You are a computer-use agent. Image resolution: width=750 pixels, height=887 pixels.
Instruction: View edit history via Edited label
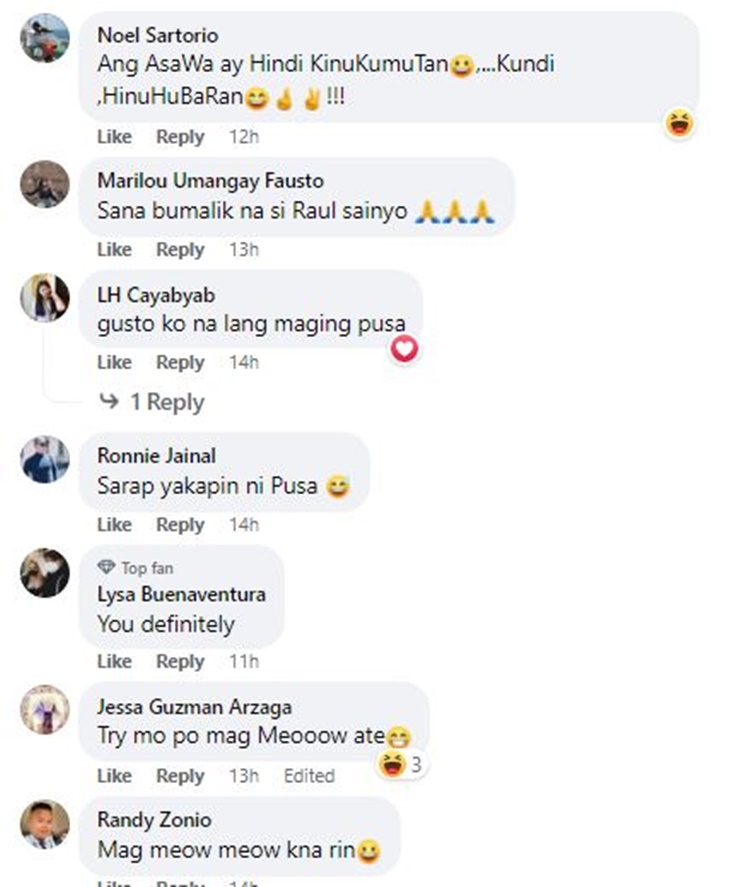[x=309, y=776]
